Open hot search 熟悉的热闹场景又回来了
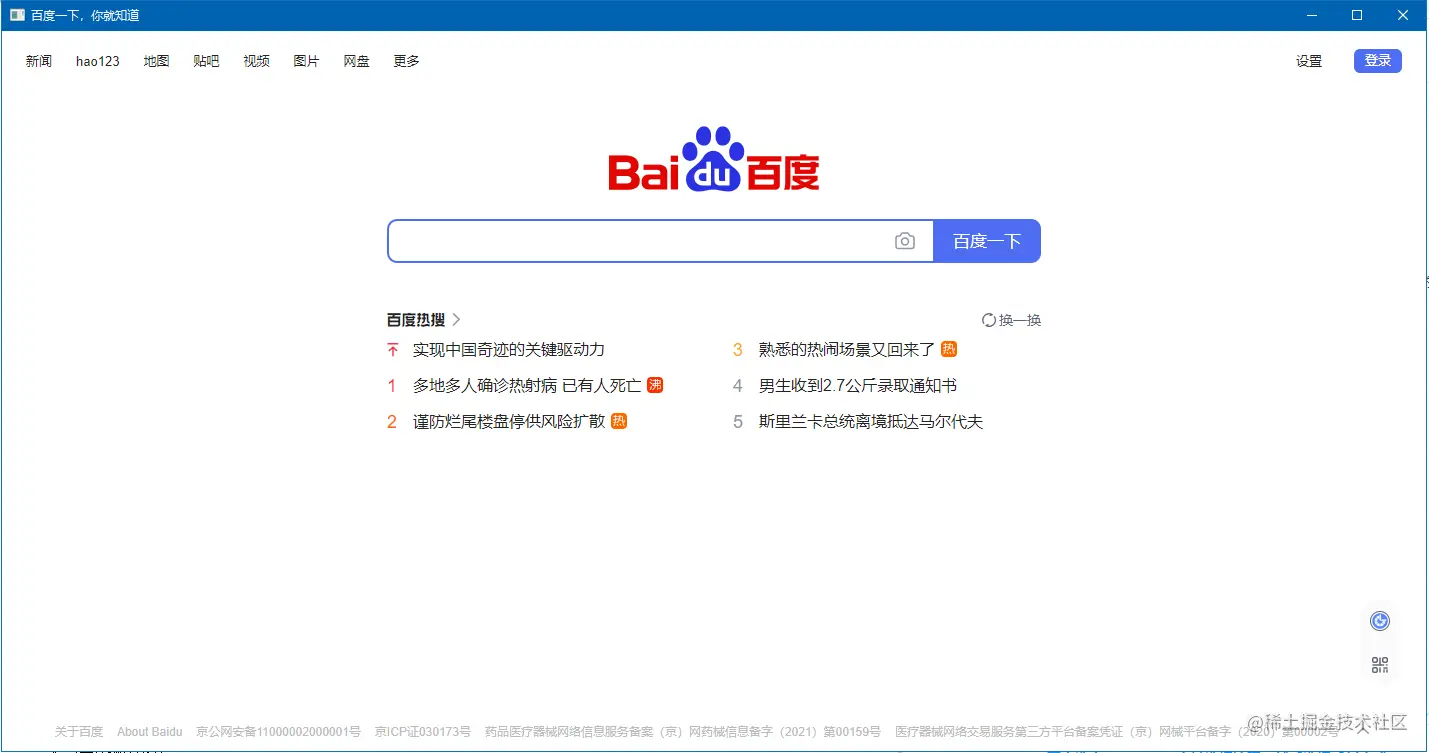This screenshot has height=753, width=1429. [x=847, y=349]
